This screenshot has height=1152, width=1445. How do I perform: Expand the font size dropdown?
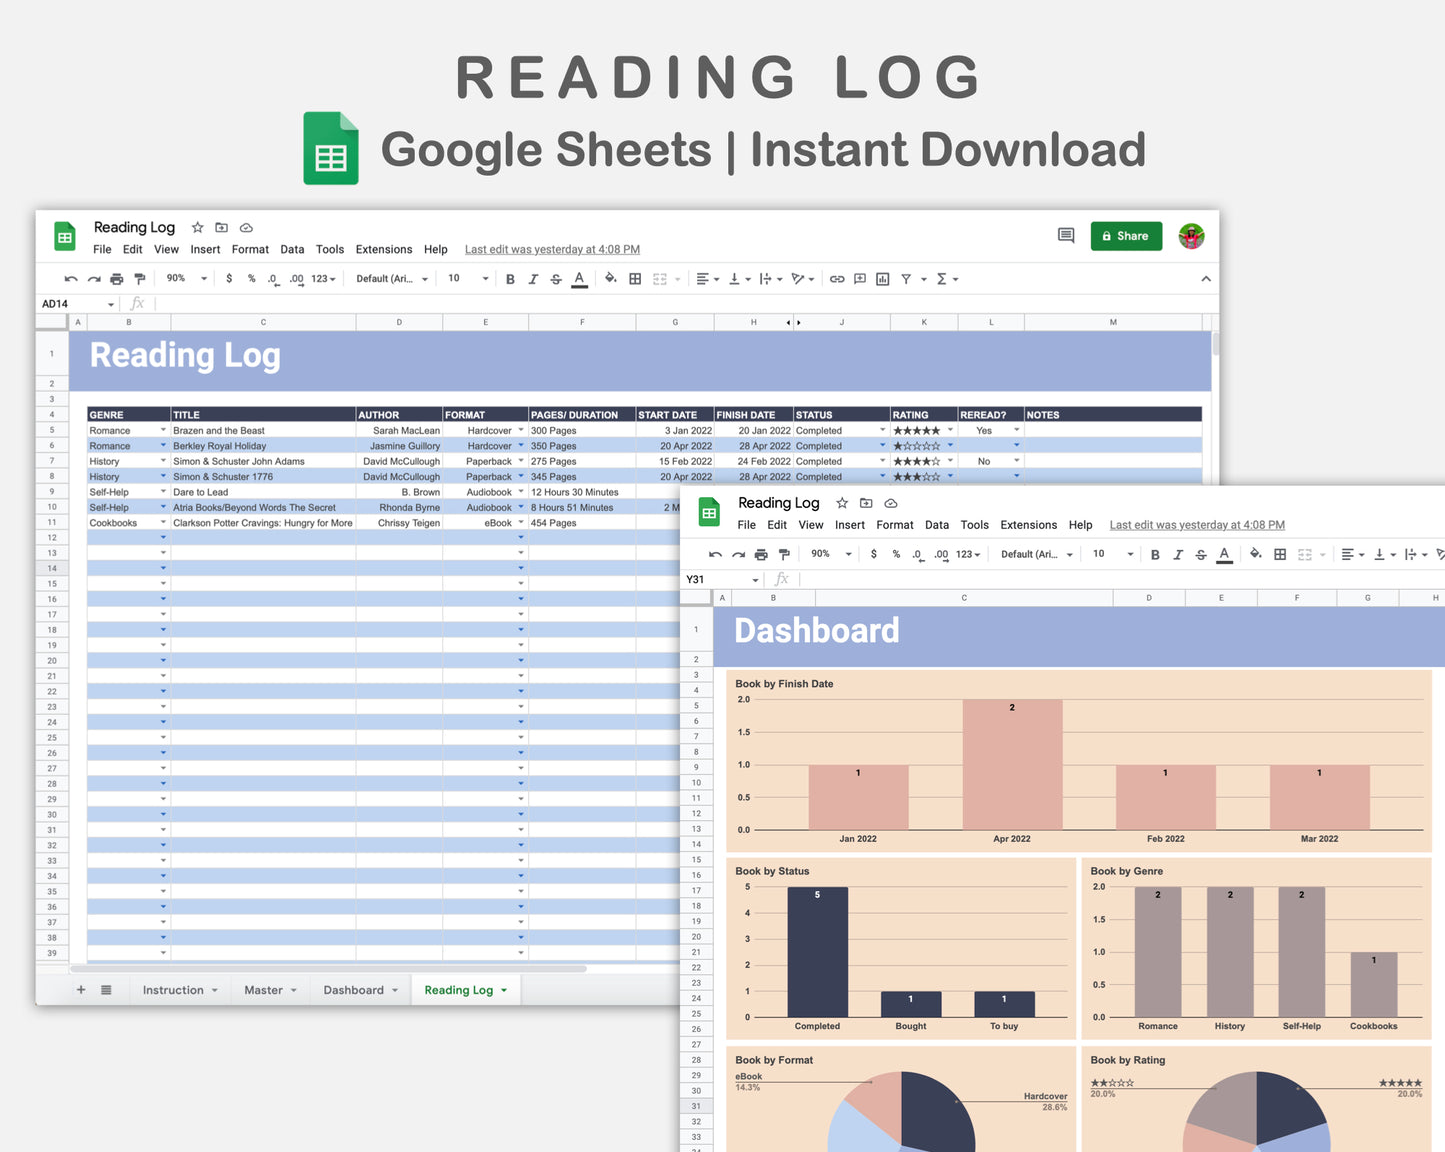tap(484, 278)
